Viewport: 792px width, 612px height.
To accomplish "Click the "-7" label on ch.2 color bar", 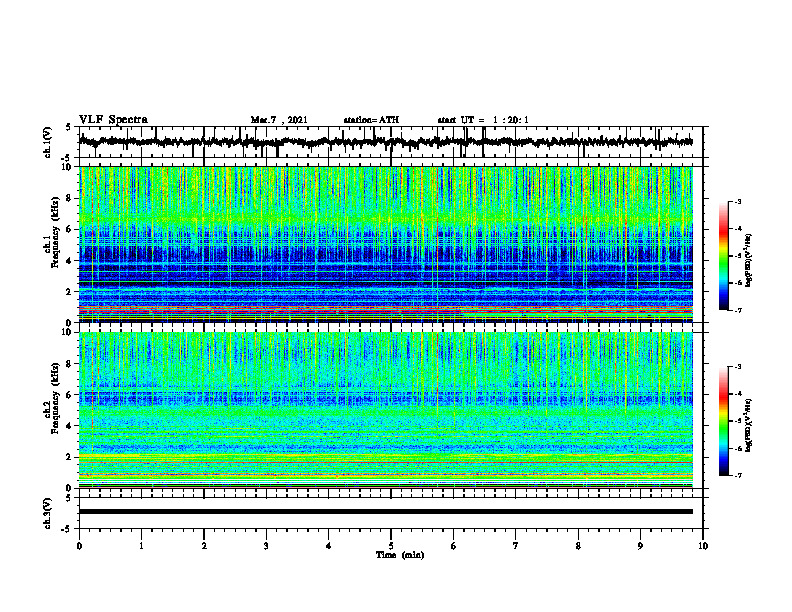I will 737,475.
